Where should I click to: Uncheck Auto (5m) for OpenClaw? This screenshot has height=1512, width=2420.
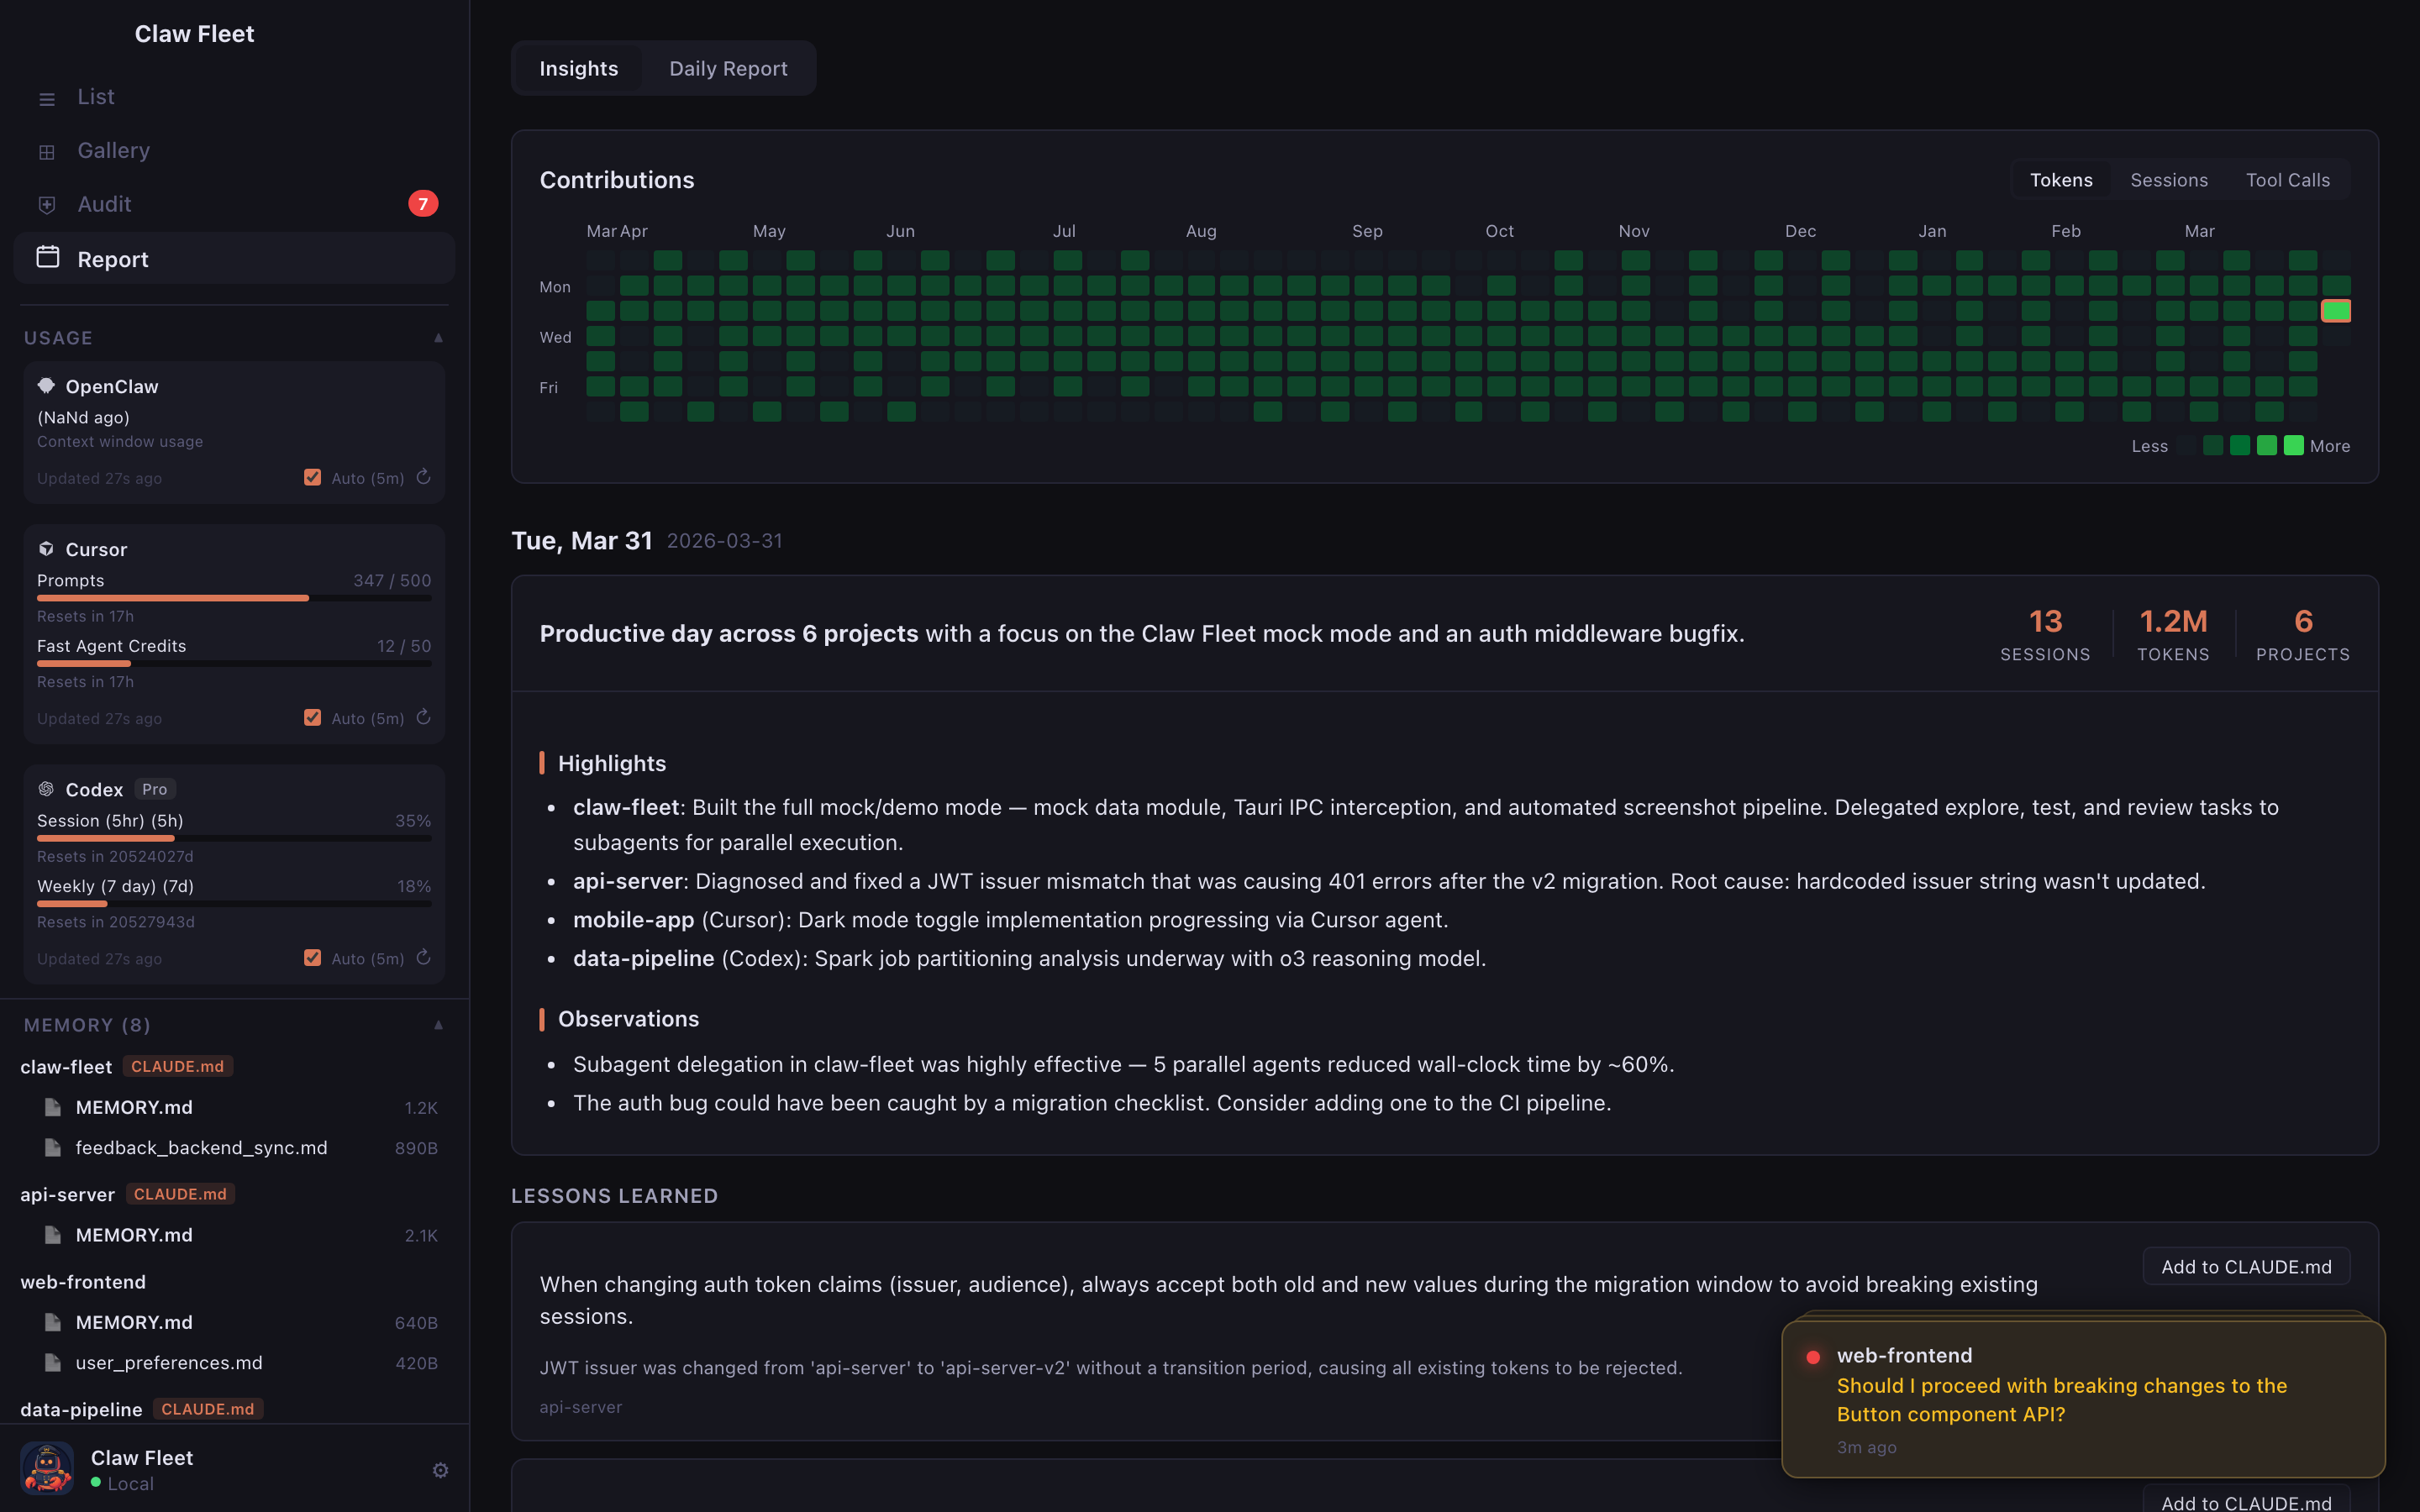312,477
